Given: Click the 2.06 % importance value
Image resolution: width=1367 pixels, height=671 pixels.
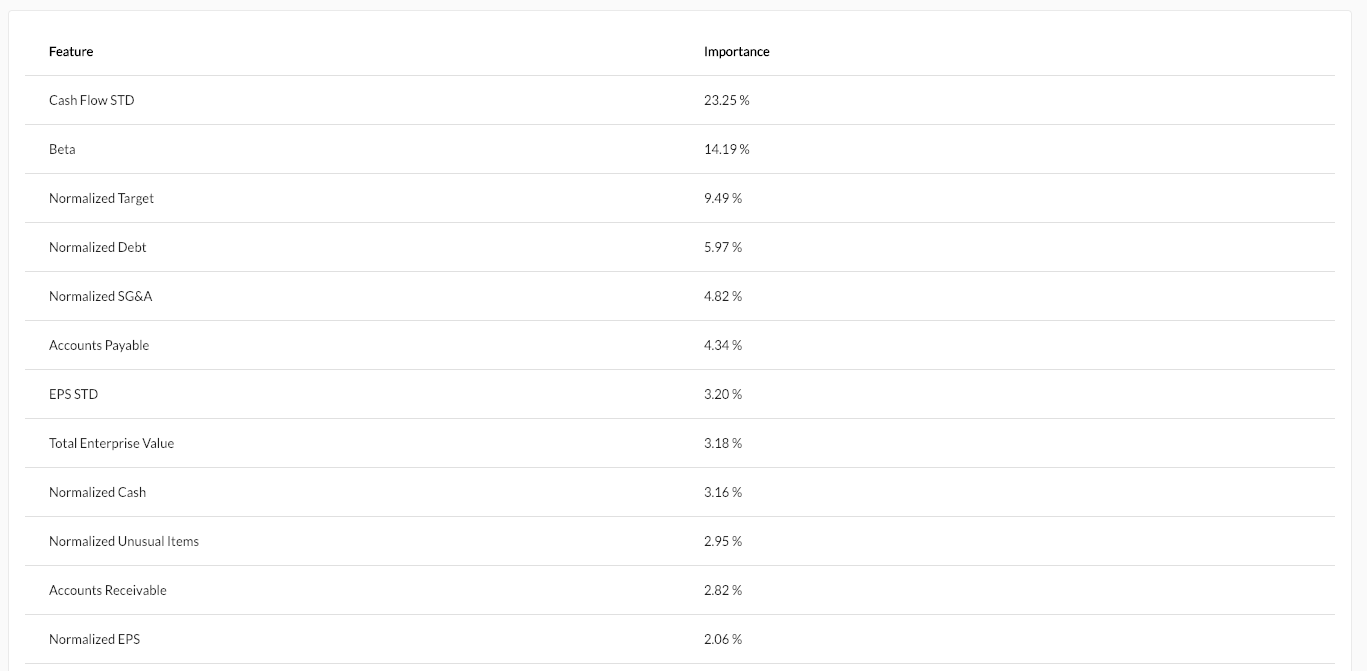Looking at the screenshot, I should [723, 639].
